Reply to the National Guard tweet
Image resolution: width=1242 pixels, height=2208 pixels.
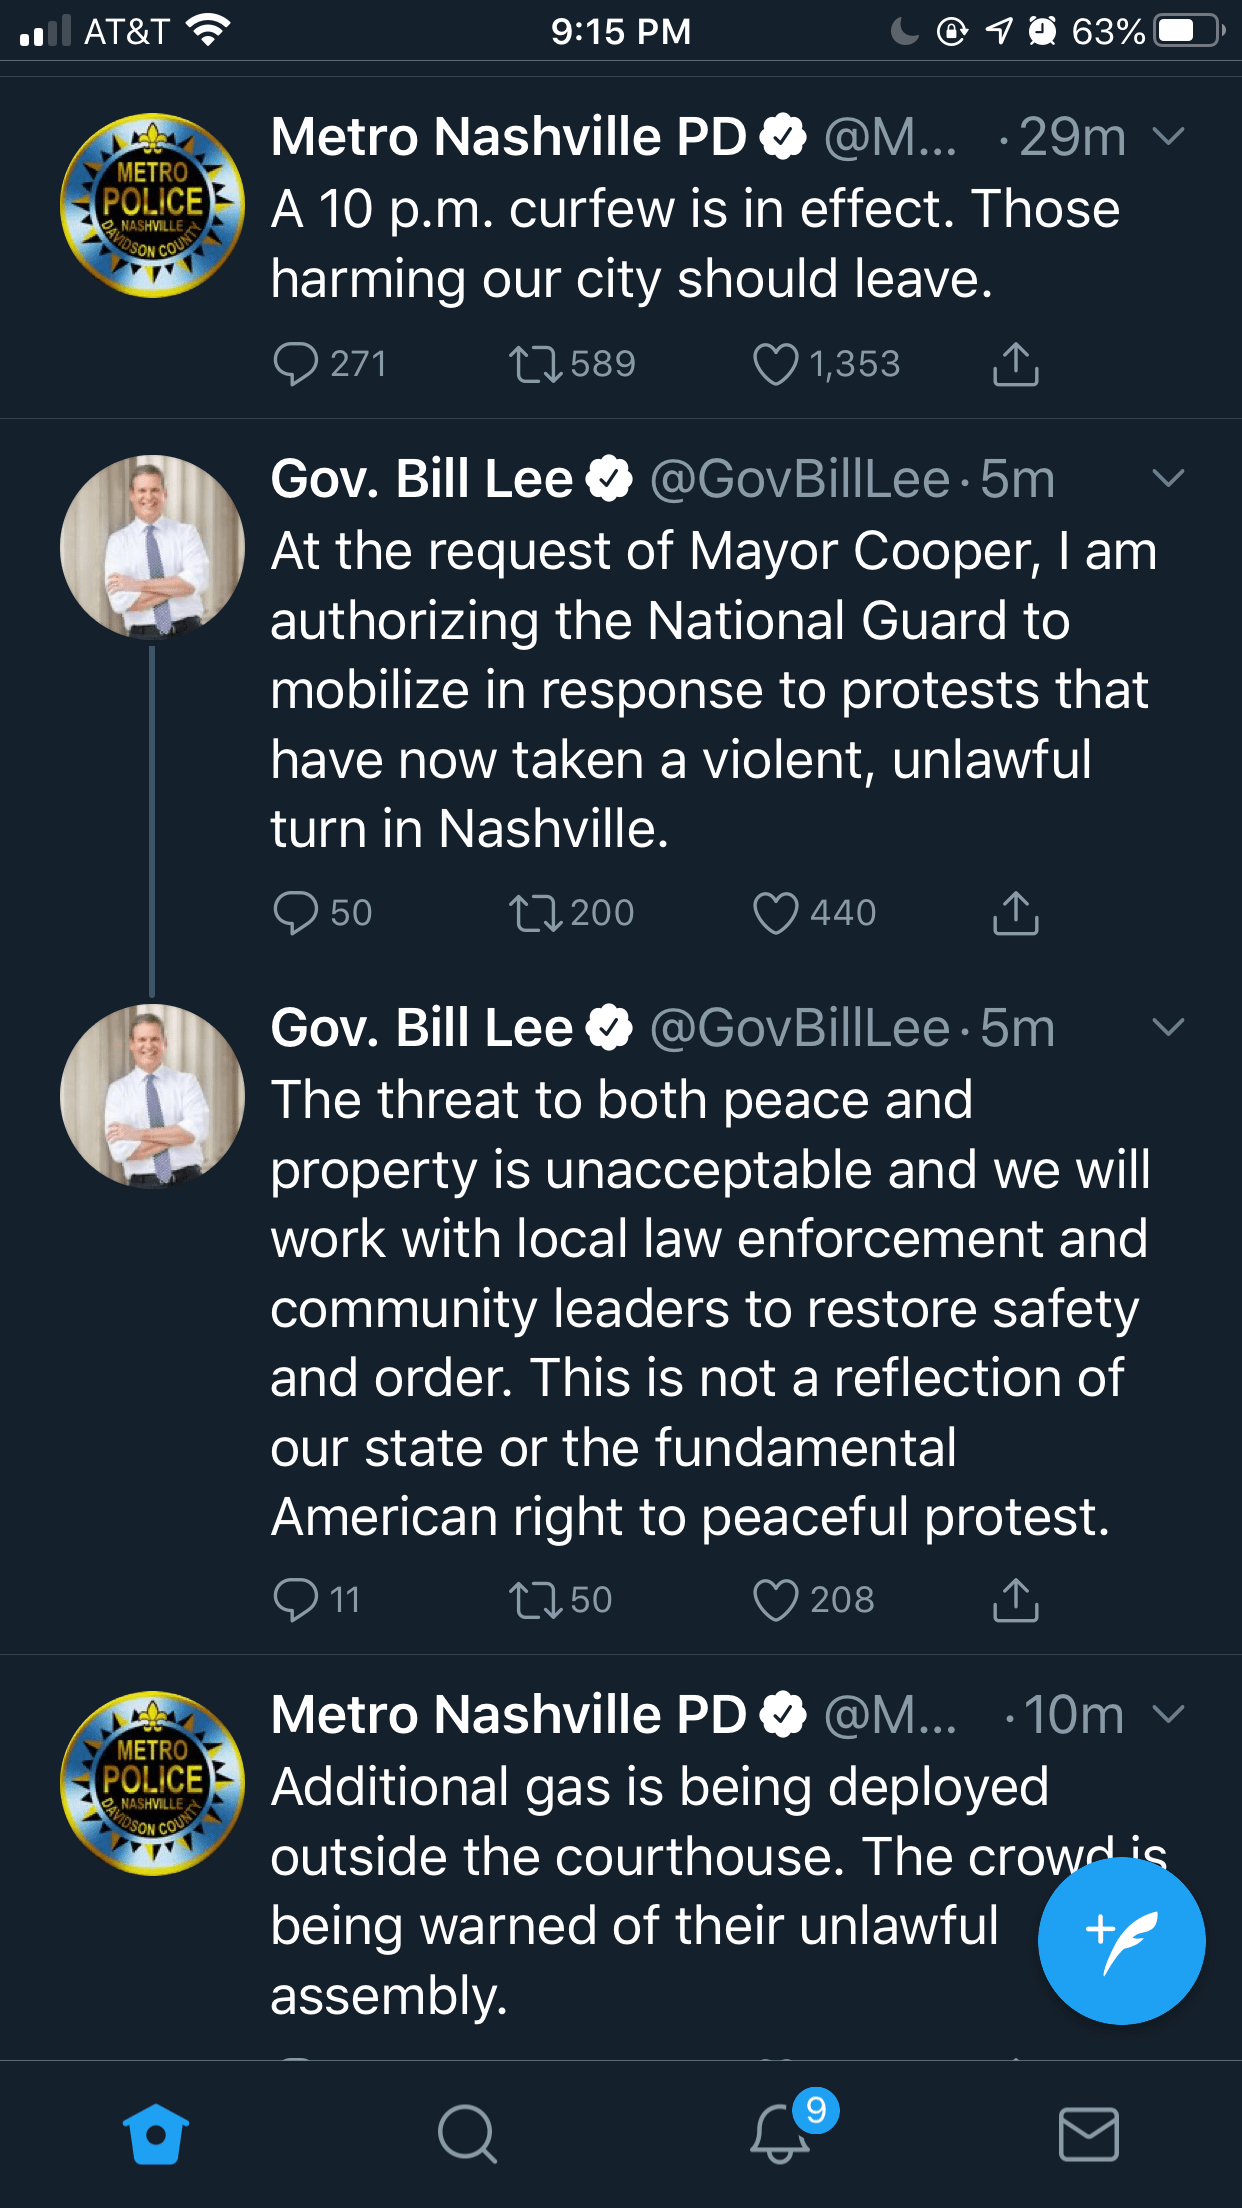295,913
